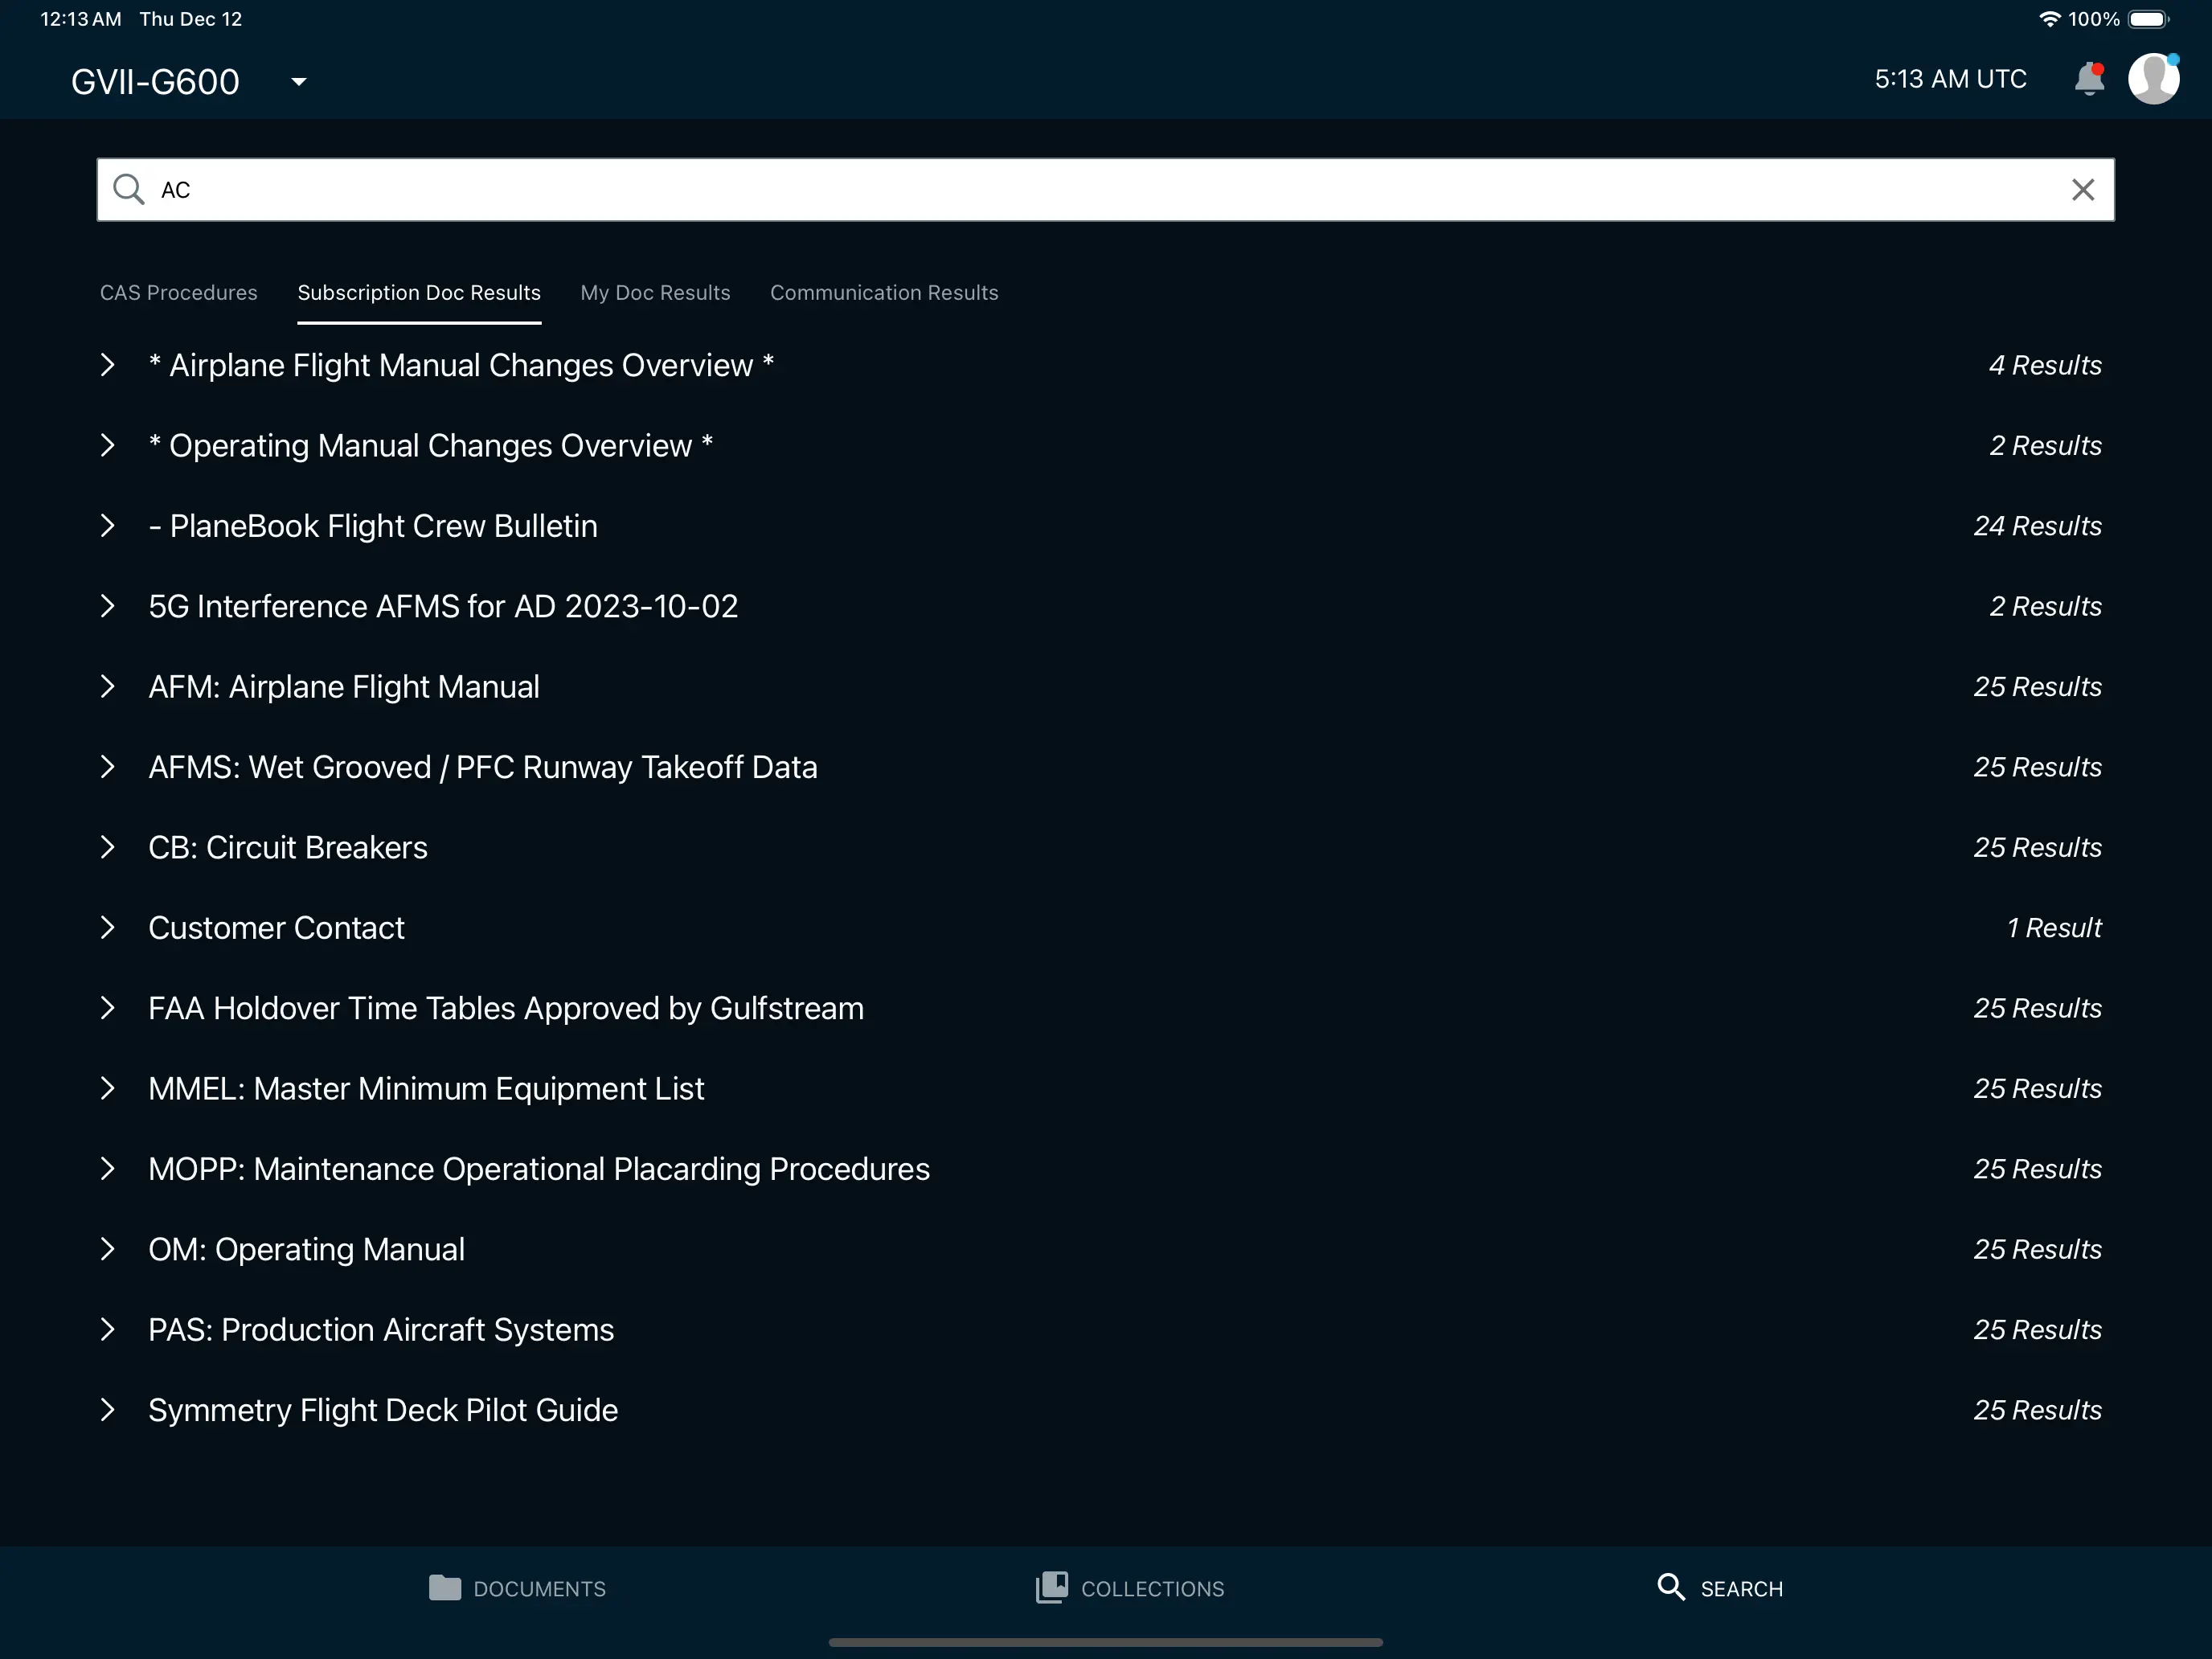Switch to My Doc Results tab
The width and height of the screenshot is (2212, 1659).
(x=655, y=293)
